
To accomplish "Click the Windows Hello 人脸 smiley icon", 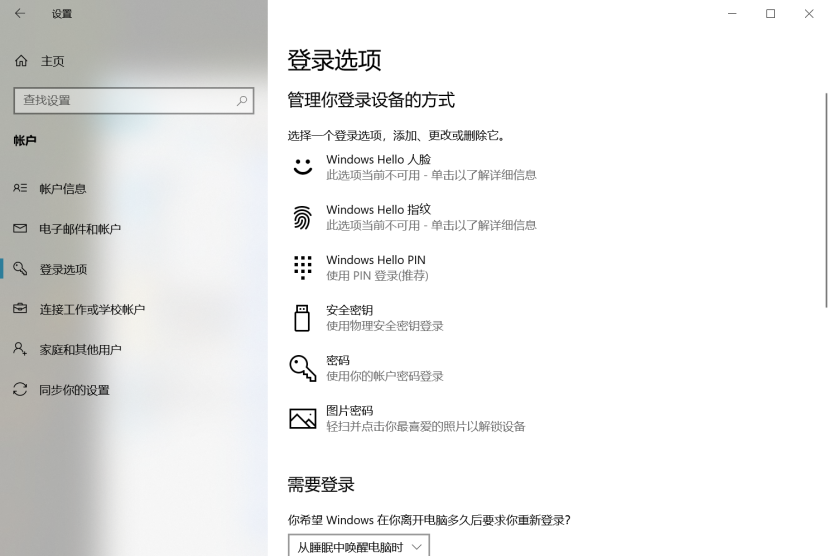I will [x=303, y=166].
